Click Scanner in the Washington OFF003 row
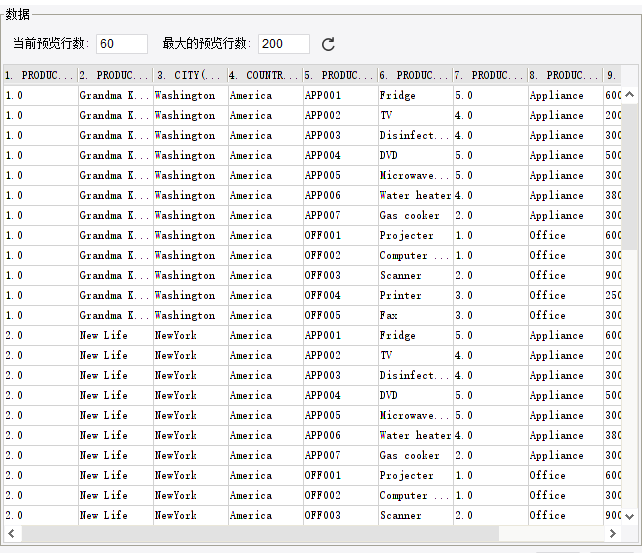Image resolution: width=642 pixels, height=553 pixels. coord(415,275)
